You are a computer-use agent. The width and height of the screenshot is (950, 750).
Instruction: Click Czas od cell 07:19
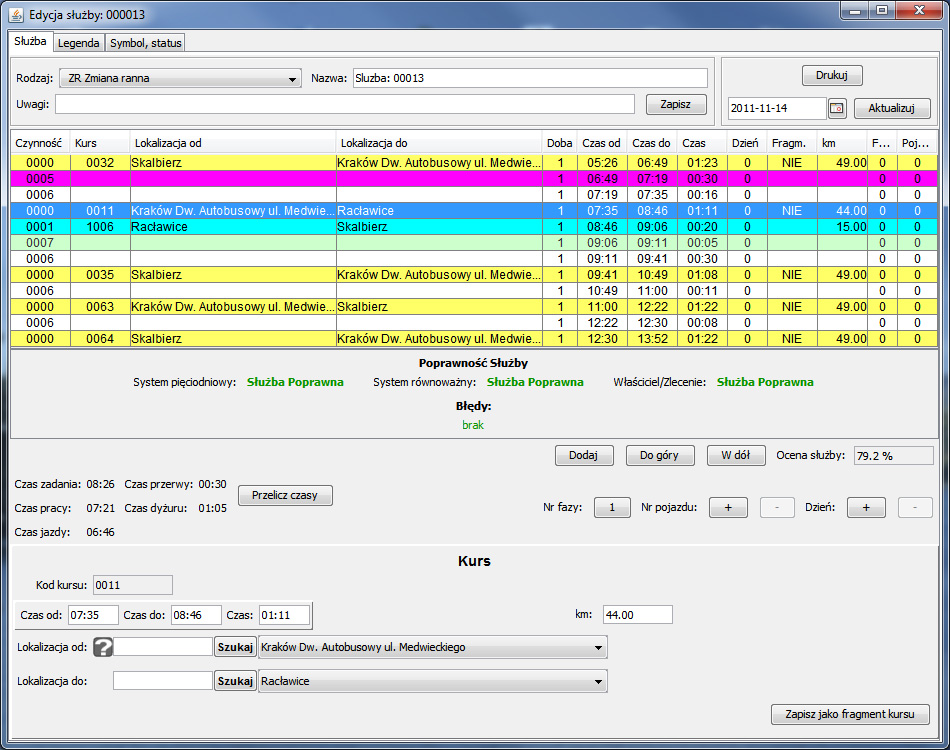point(602,194)
